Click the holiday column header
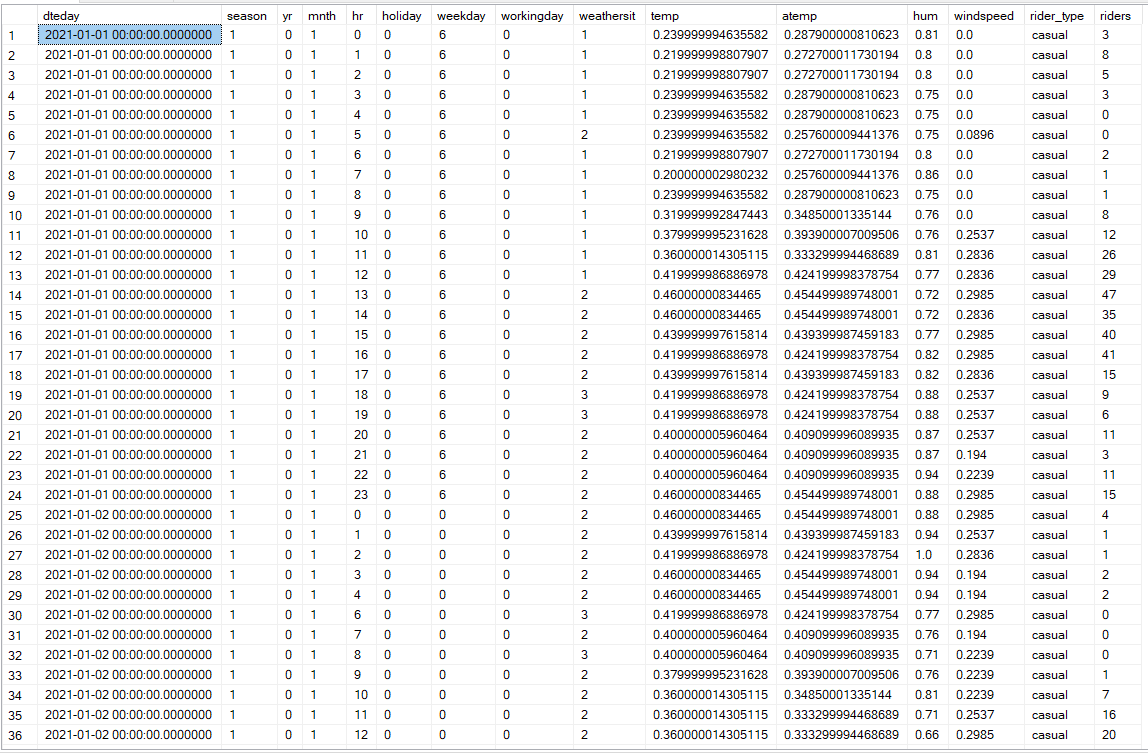Viewport: 1148px width, 753px height. point(401,16)
